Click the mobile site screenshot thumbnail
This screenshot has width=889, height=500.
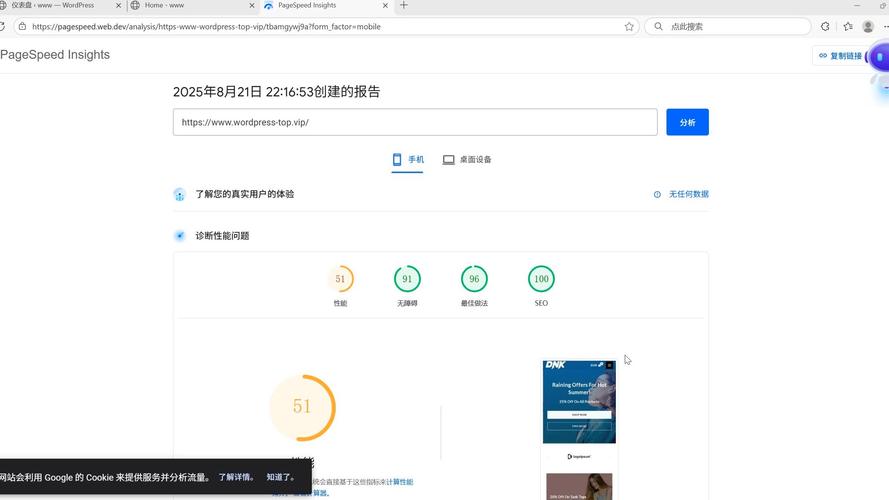point(579,401)
